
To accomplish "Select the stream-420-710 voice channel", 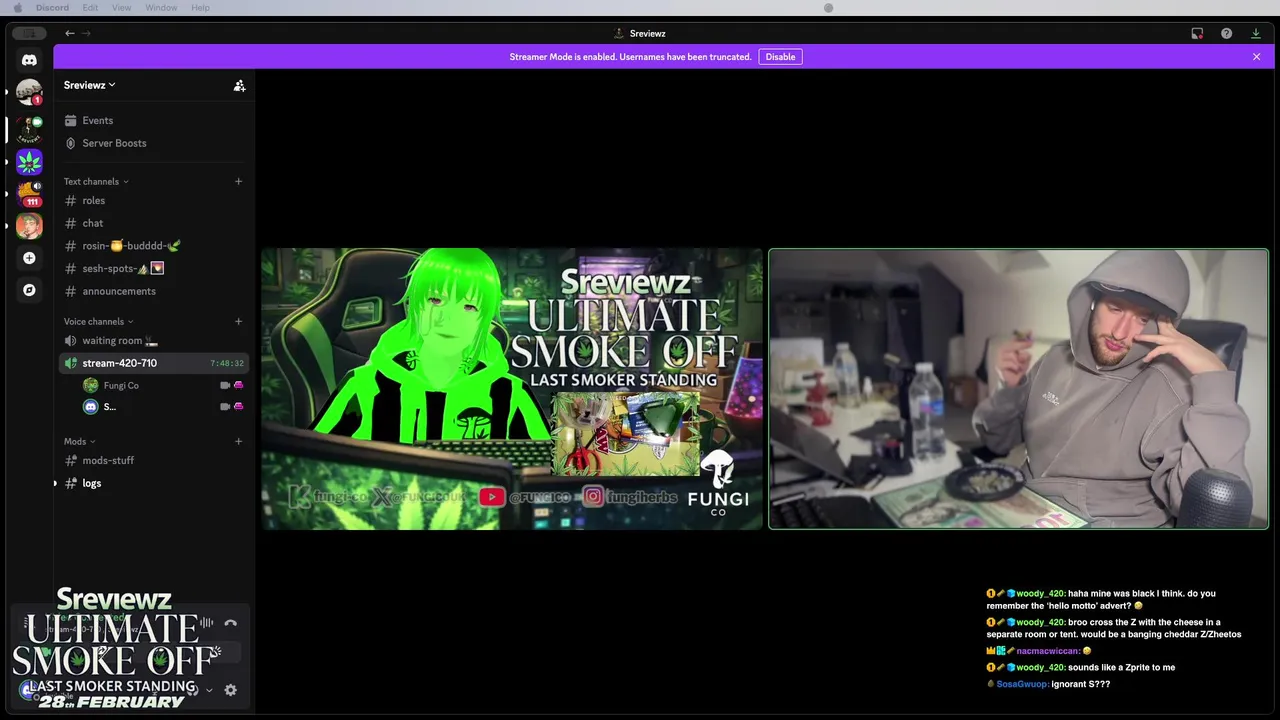I will (153, 363).
